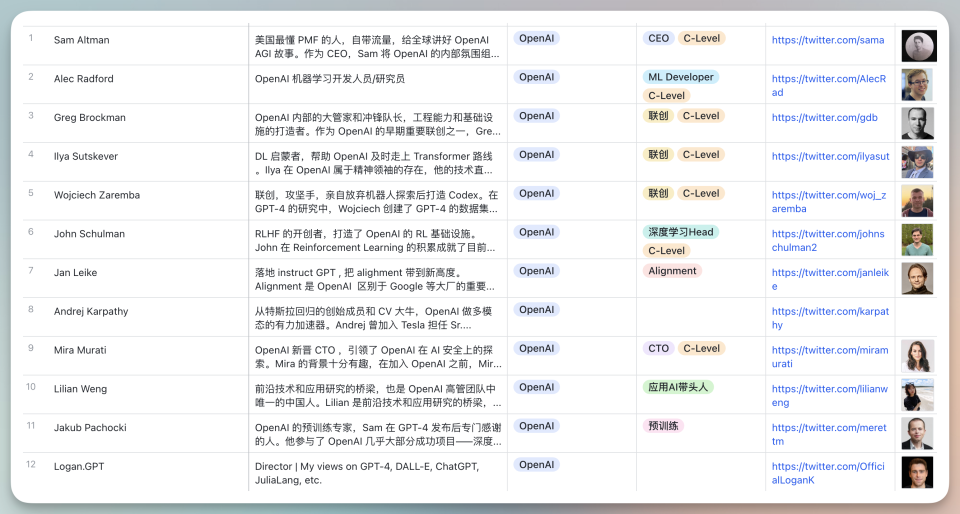Click Greg Brockman's avatar photo

click(x=917, y=123)
